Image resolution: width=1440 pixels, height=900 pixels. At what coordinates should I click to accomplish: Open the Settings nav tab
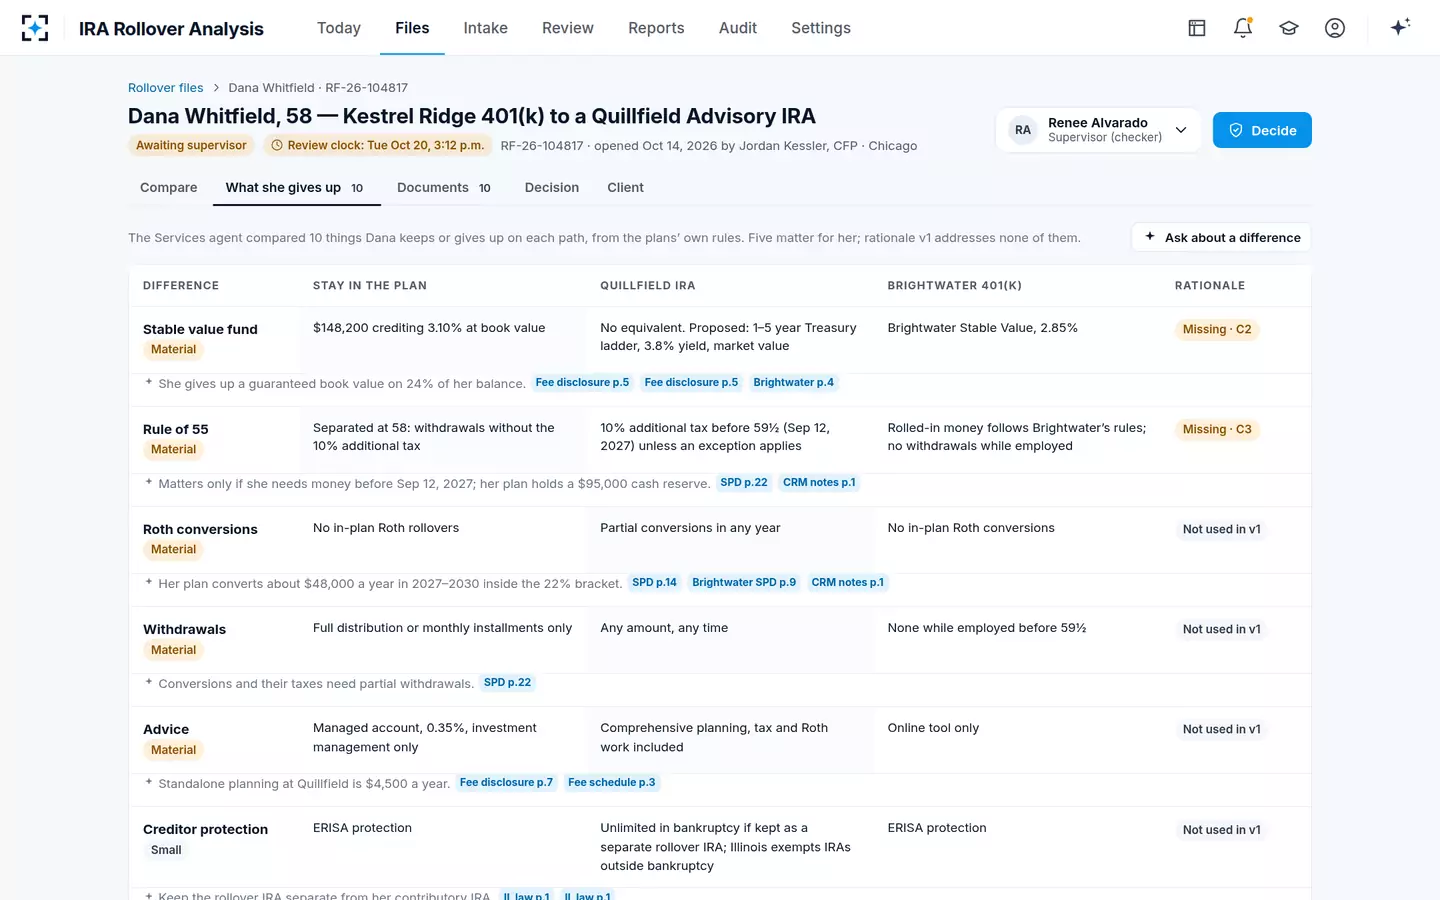point(821,28)
